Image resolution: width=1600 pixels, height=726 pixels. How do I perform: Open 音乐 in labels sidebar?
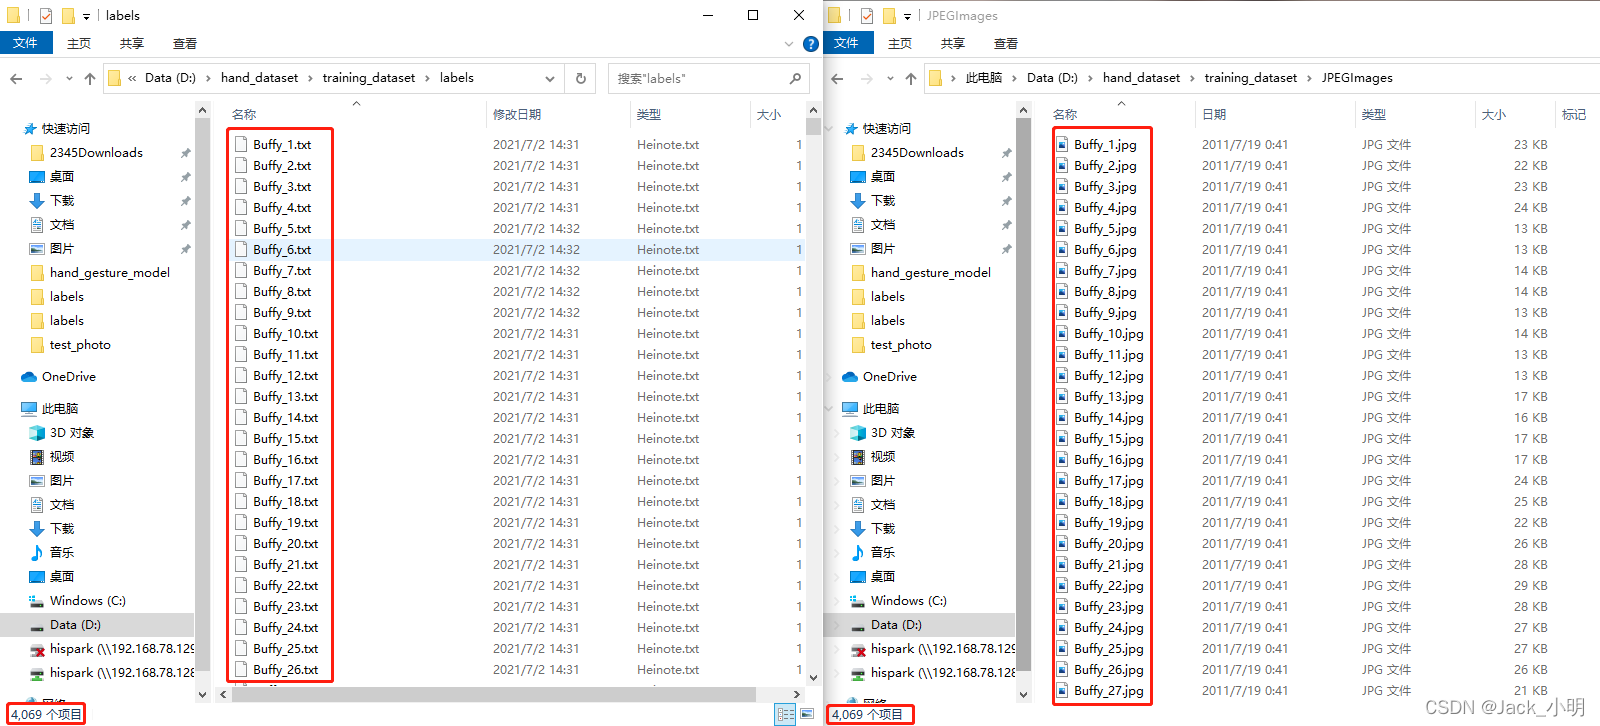pos(62,552)
